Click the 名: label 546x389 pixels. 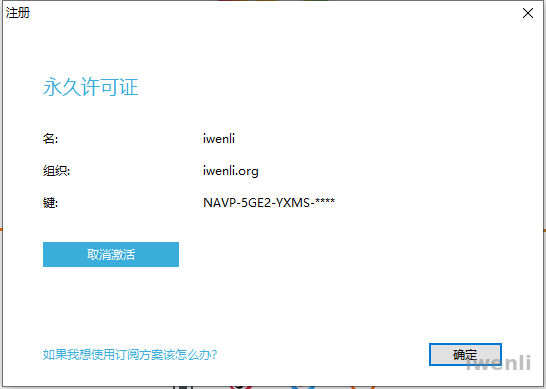[x=50, y=139]
